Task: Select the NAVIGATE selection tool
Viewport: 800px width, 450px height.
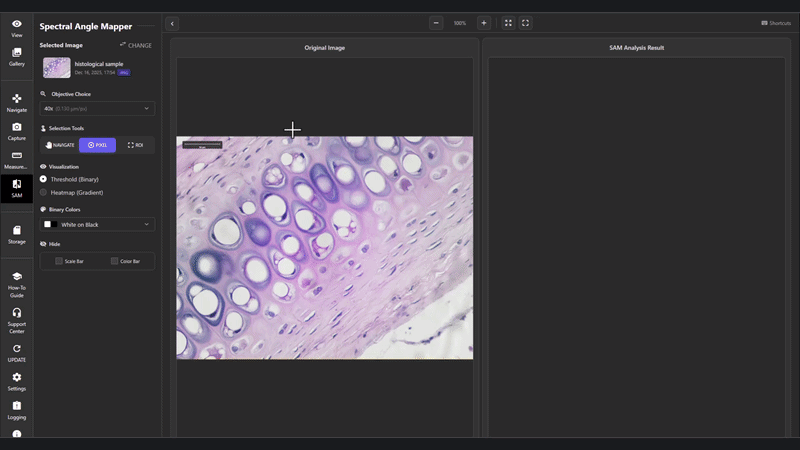Action: pyautogui.click(x=60, y=145)
